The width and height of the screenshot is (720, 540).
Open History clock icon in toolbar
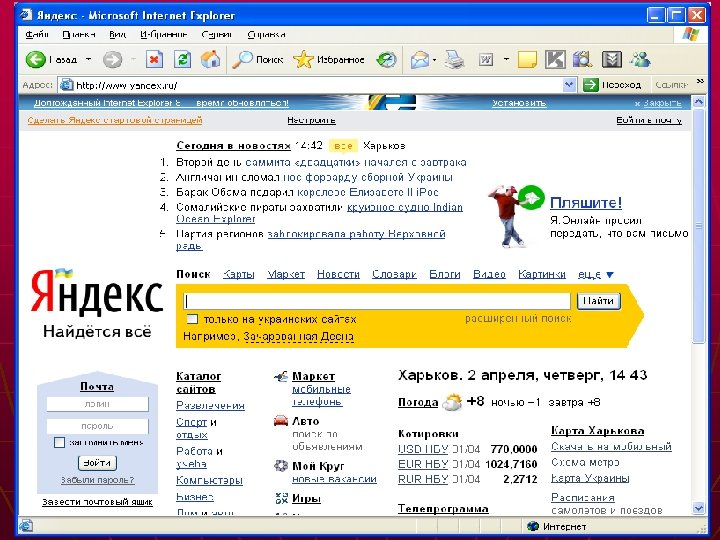(x=386, y=60)
